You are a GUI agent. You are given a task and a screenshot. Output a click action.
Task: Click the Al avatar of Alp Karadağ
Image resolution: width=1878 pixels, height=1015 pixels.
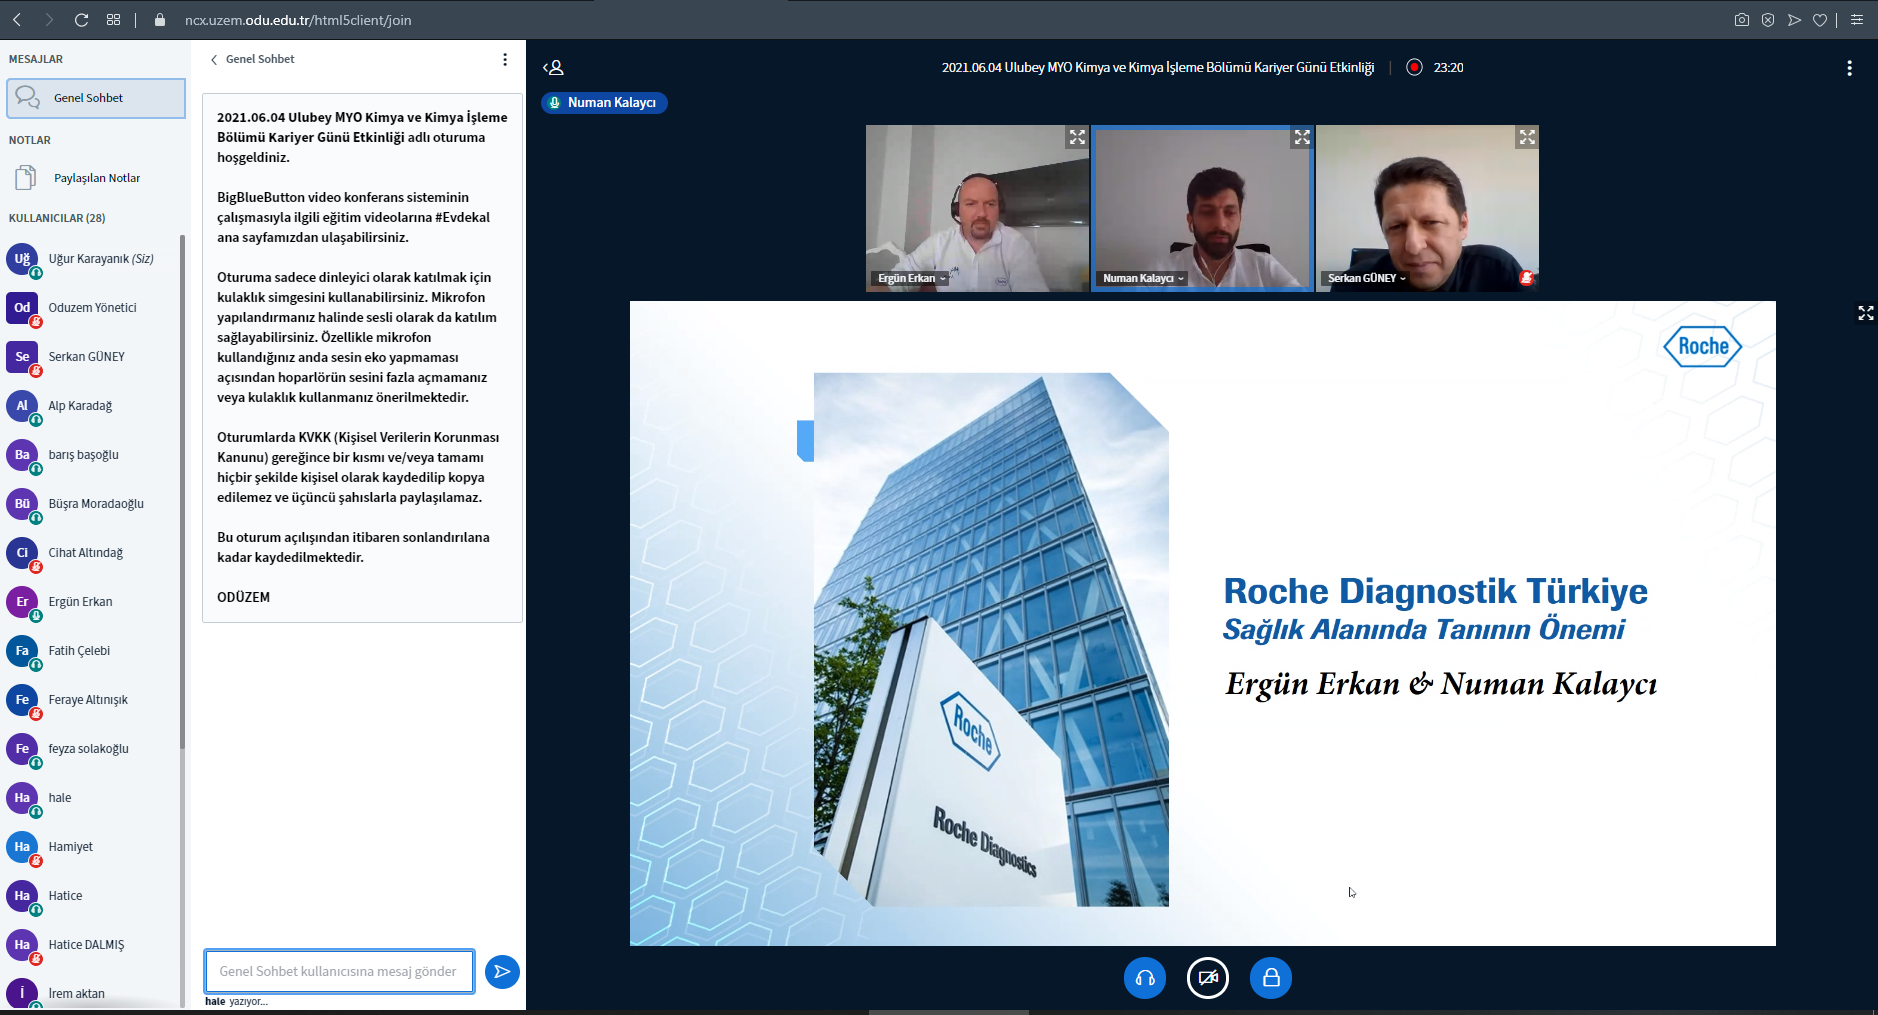[22, 406]
